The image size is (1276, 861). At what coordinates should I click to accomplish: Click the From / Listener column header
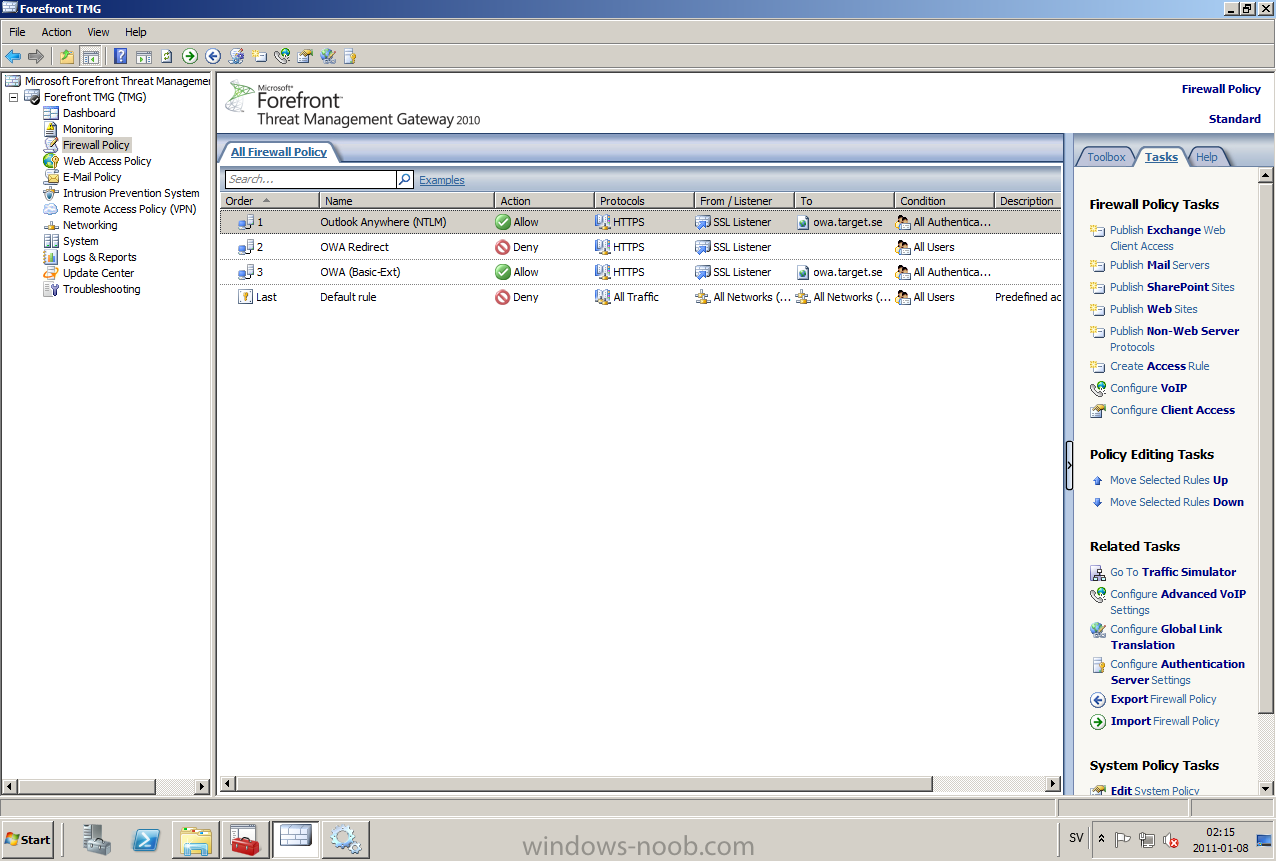[744, 201]
